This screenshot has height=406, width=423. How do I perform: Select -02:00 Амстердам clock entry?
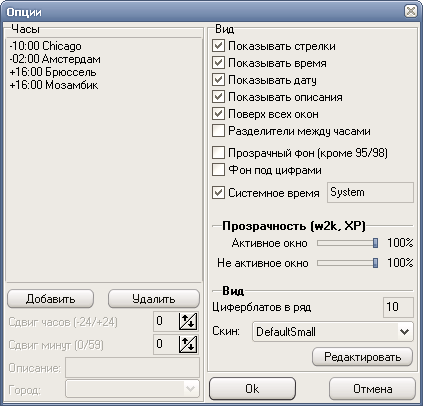coord(55,59)
